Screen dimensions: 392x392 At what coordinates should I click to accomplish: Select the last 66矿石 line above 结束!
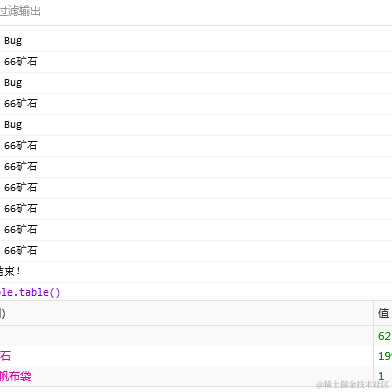[196, 251]
